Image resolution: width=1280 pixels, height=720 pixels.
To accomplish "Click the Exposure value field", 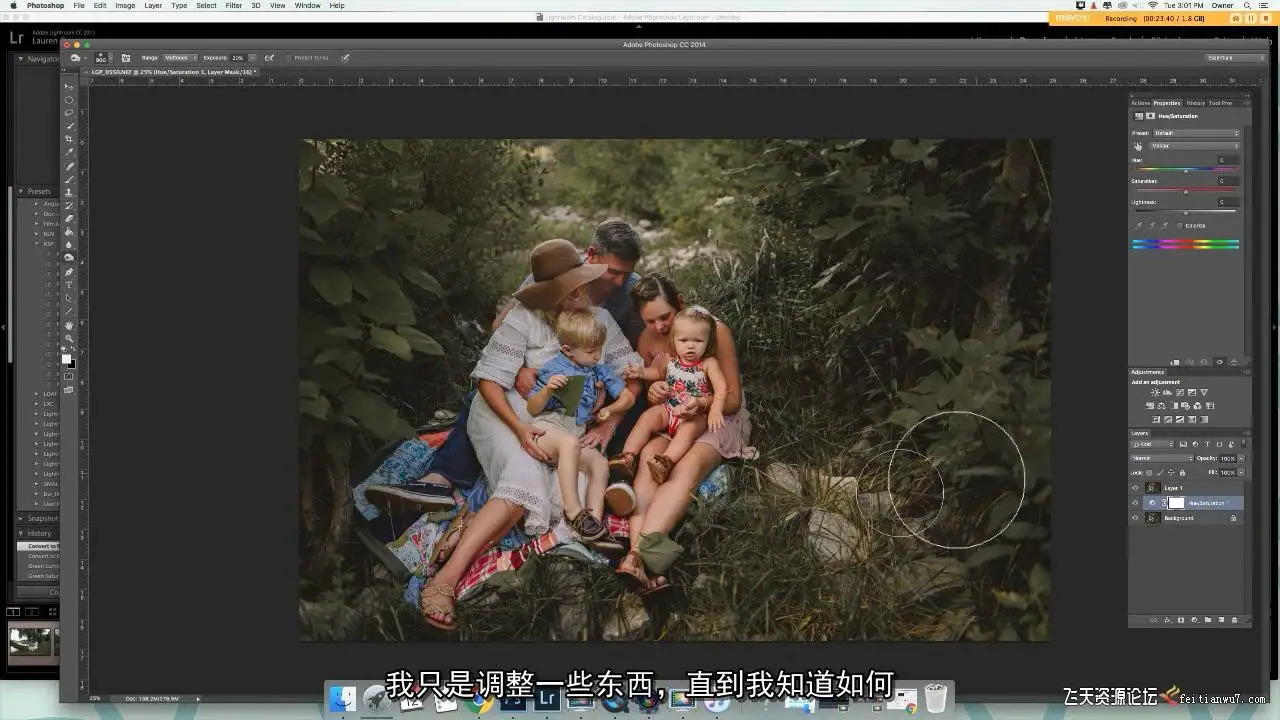I will [238, 58].
